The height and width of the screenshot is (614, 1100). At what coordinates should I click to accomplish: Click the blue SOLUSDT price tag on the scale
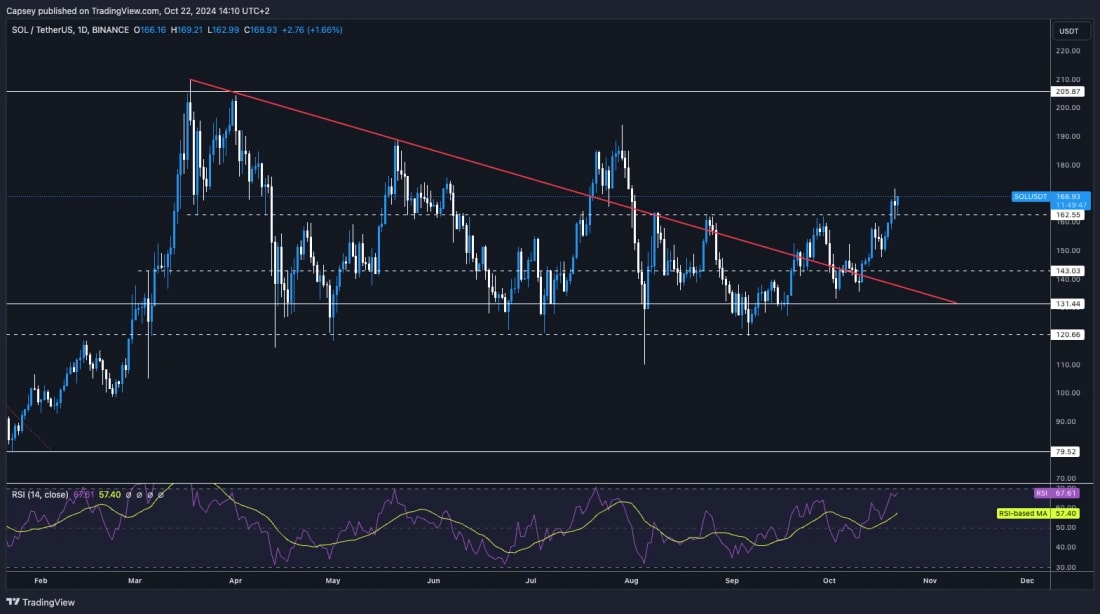click(x=1031, y=197)
